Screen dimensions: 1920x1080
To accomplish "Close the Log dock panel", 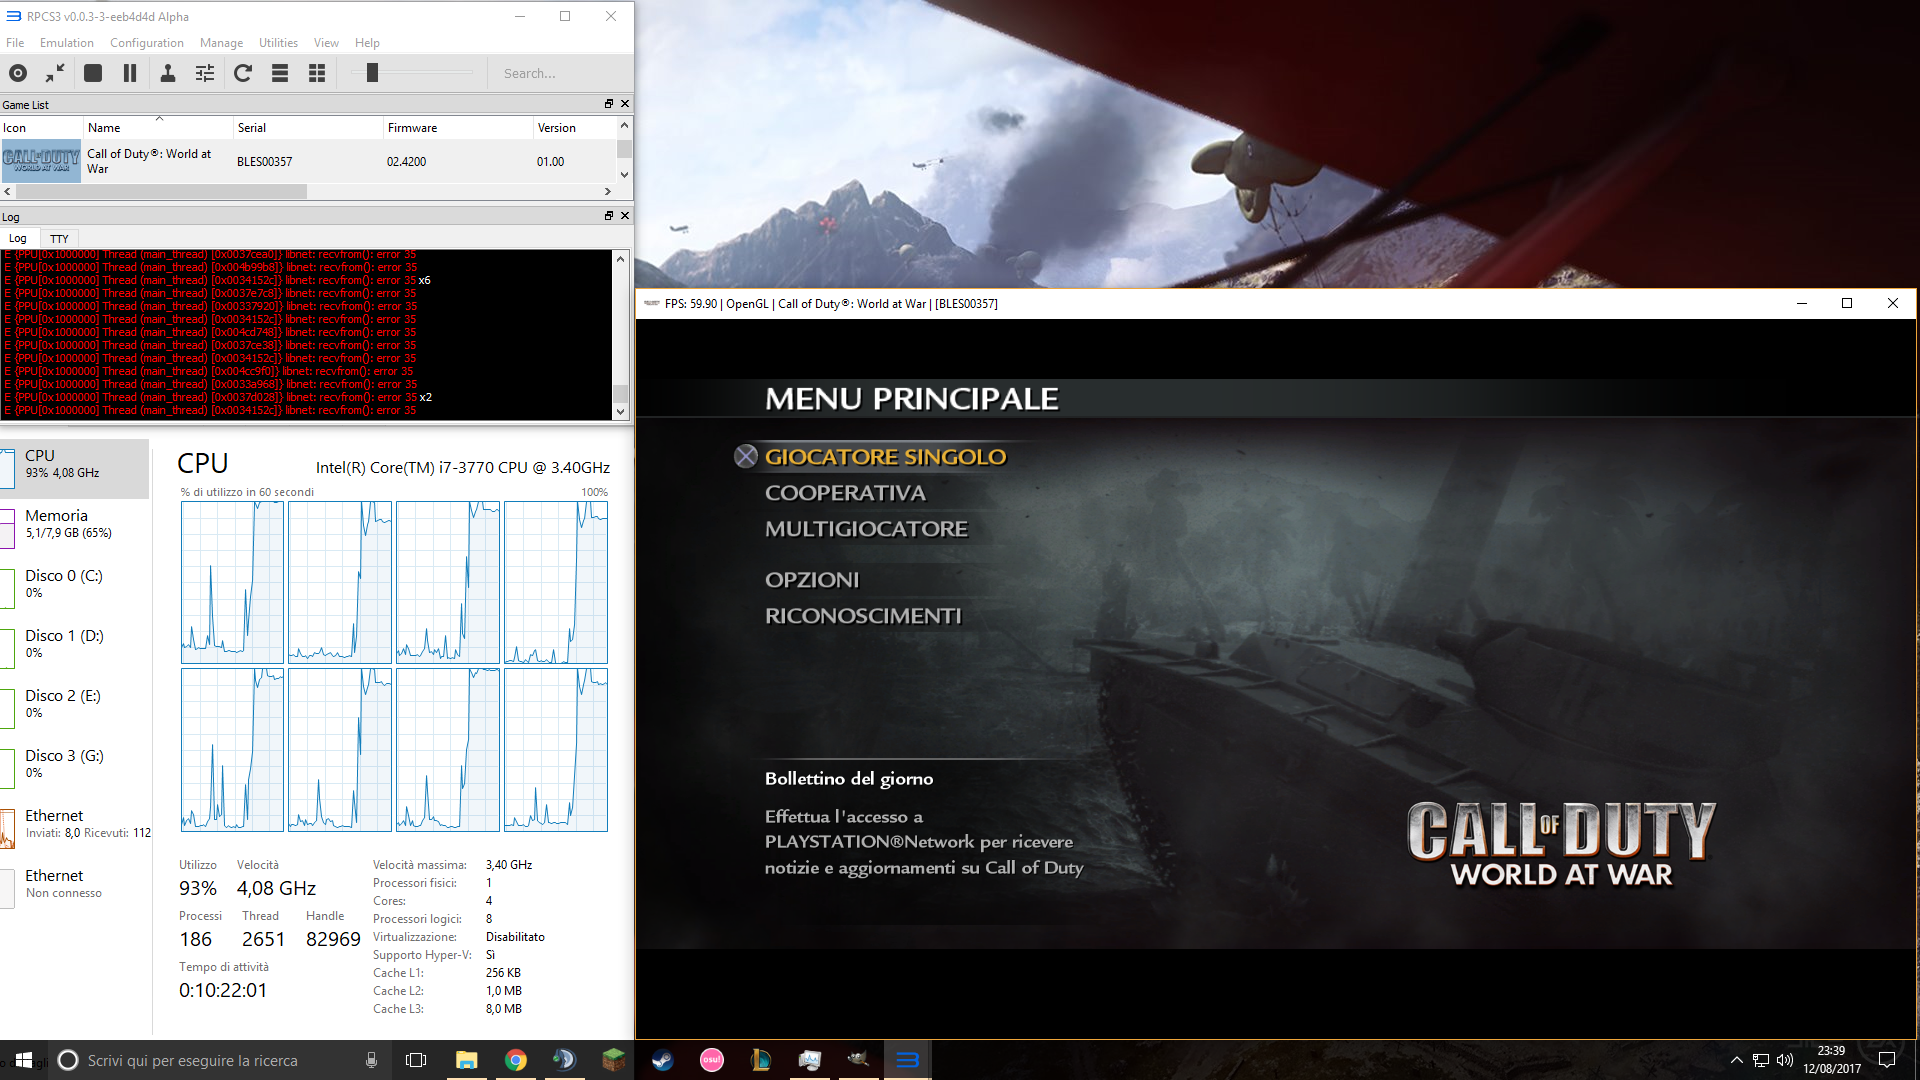I will pyautogui.click(x=625, y=216).
